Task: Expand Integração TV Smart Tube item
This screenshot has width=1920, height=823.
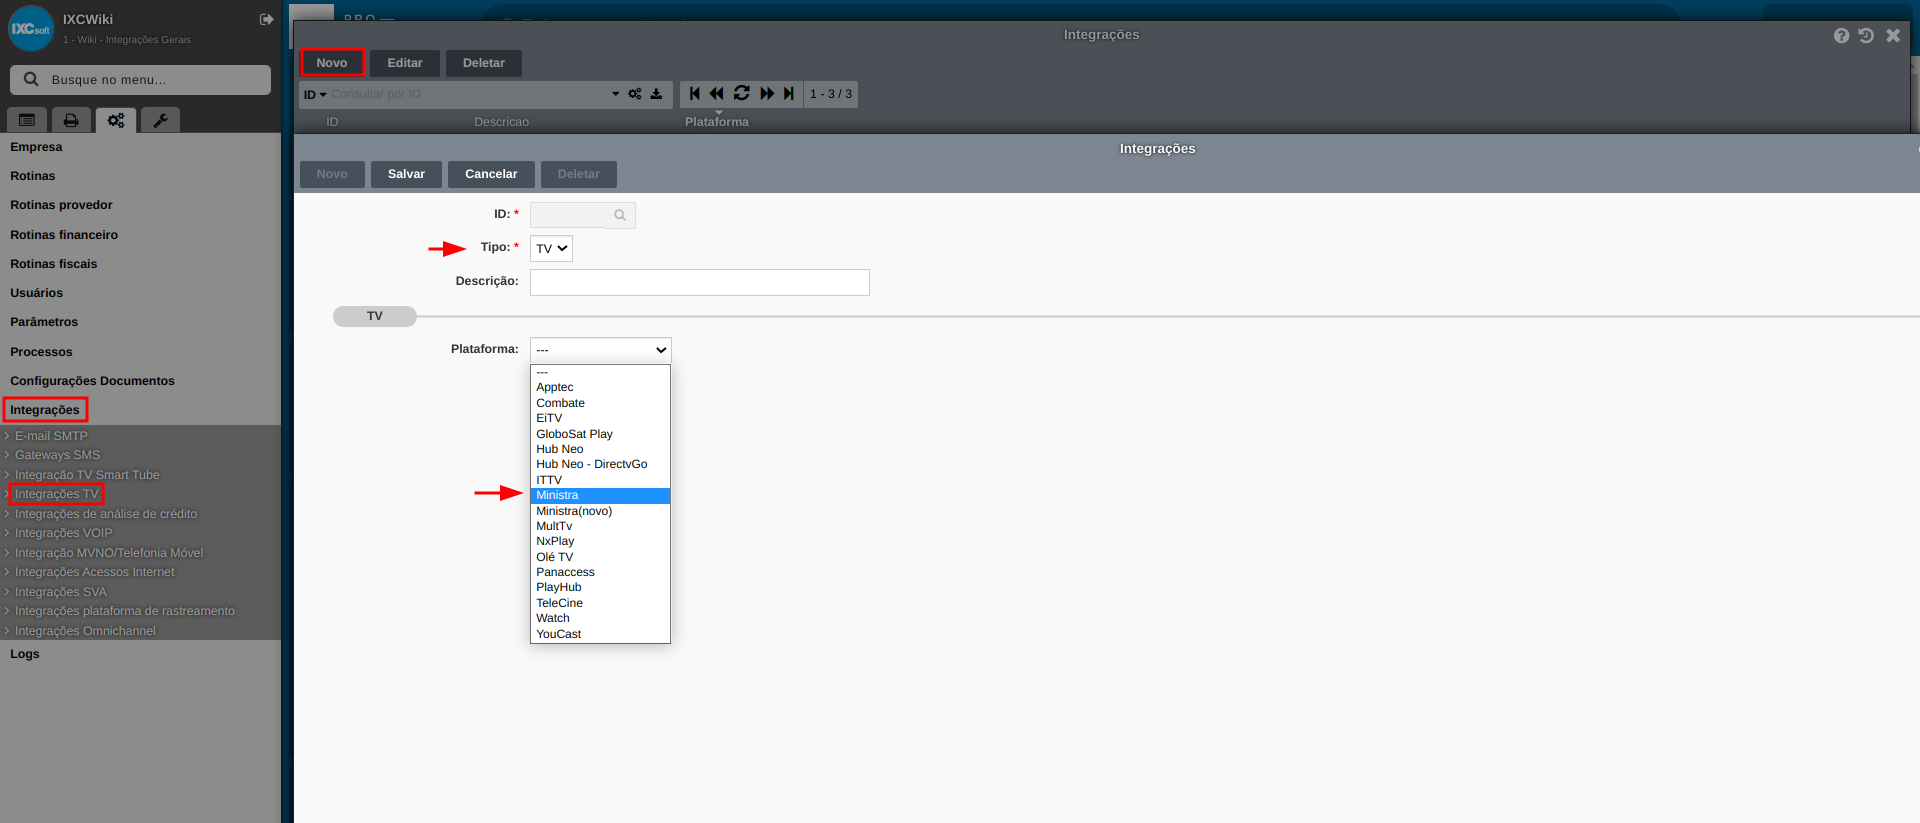Action: (x=87, y=475)
